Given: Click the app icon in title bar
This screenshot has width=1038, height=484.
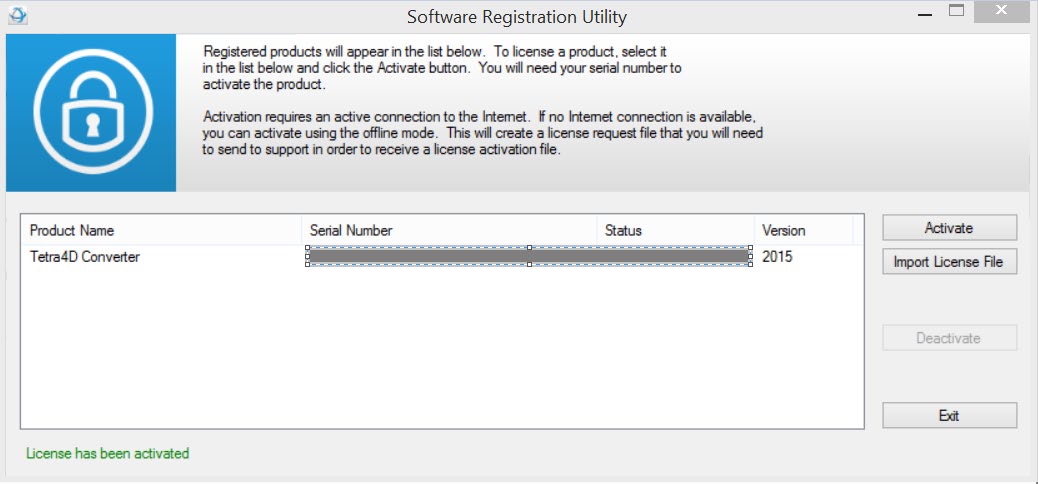Looking at the screenshot, I should click(x=19, y=15).
